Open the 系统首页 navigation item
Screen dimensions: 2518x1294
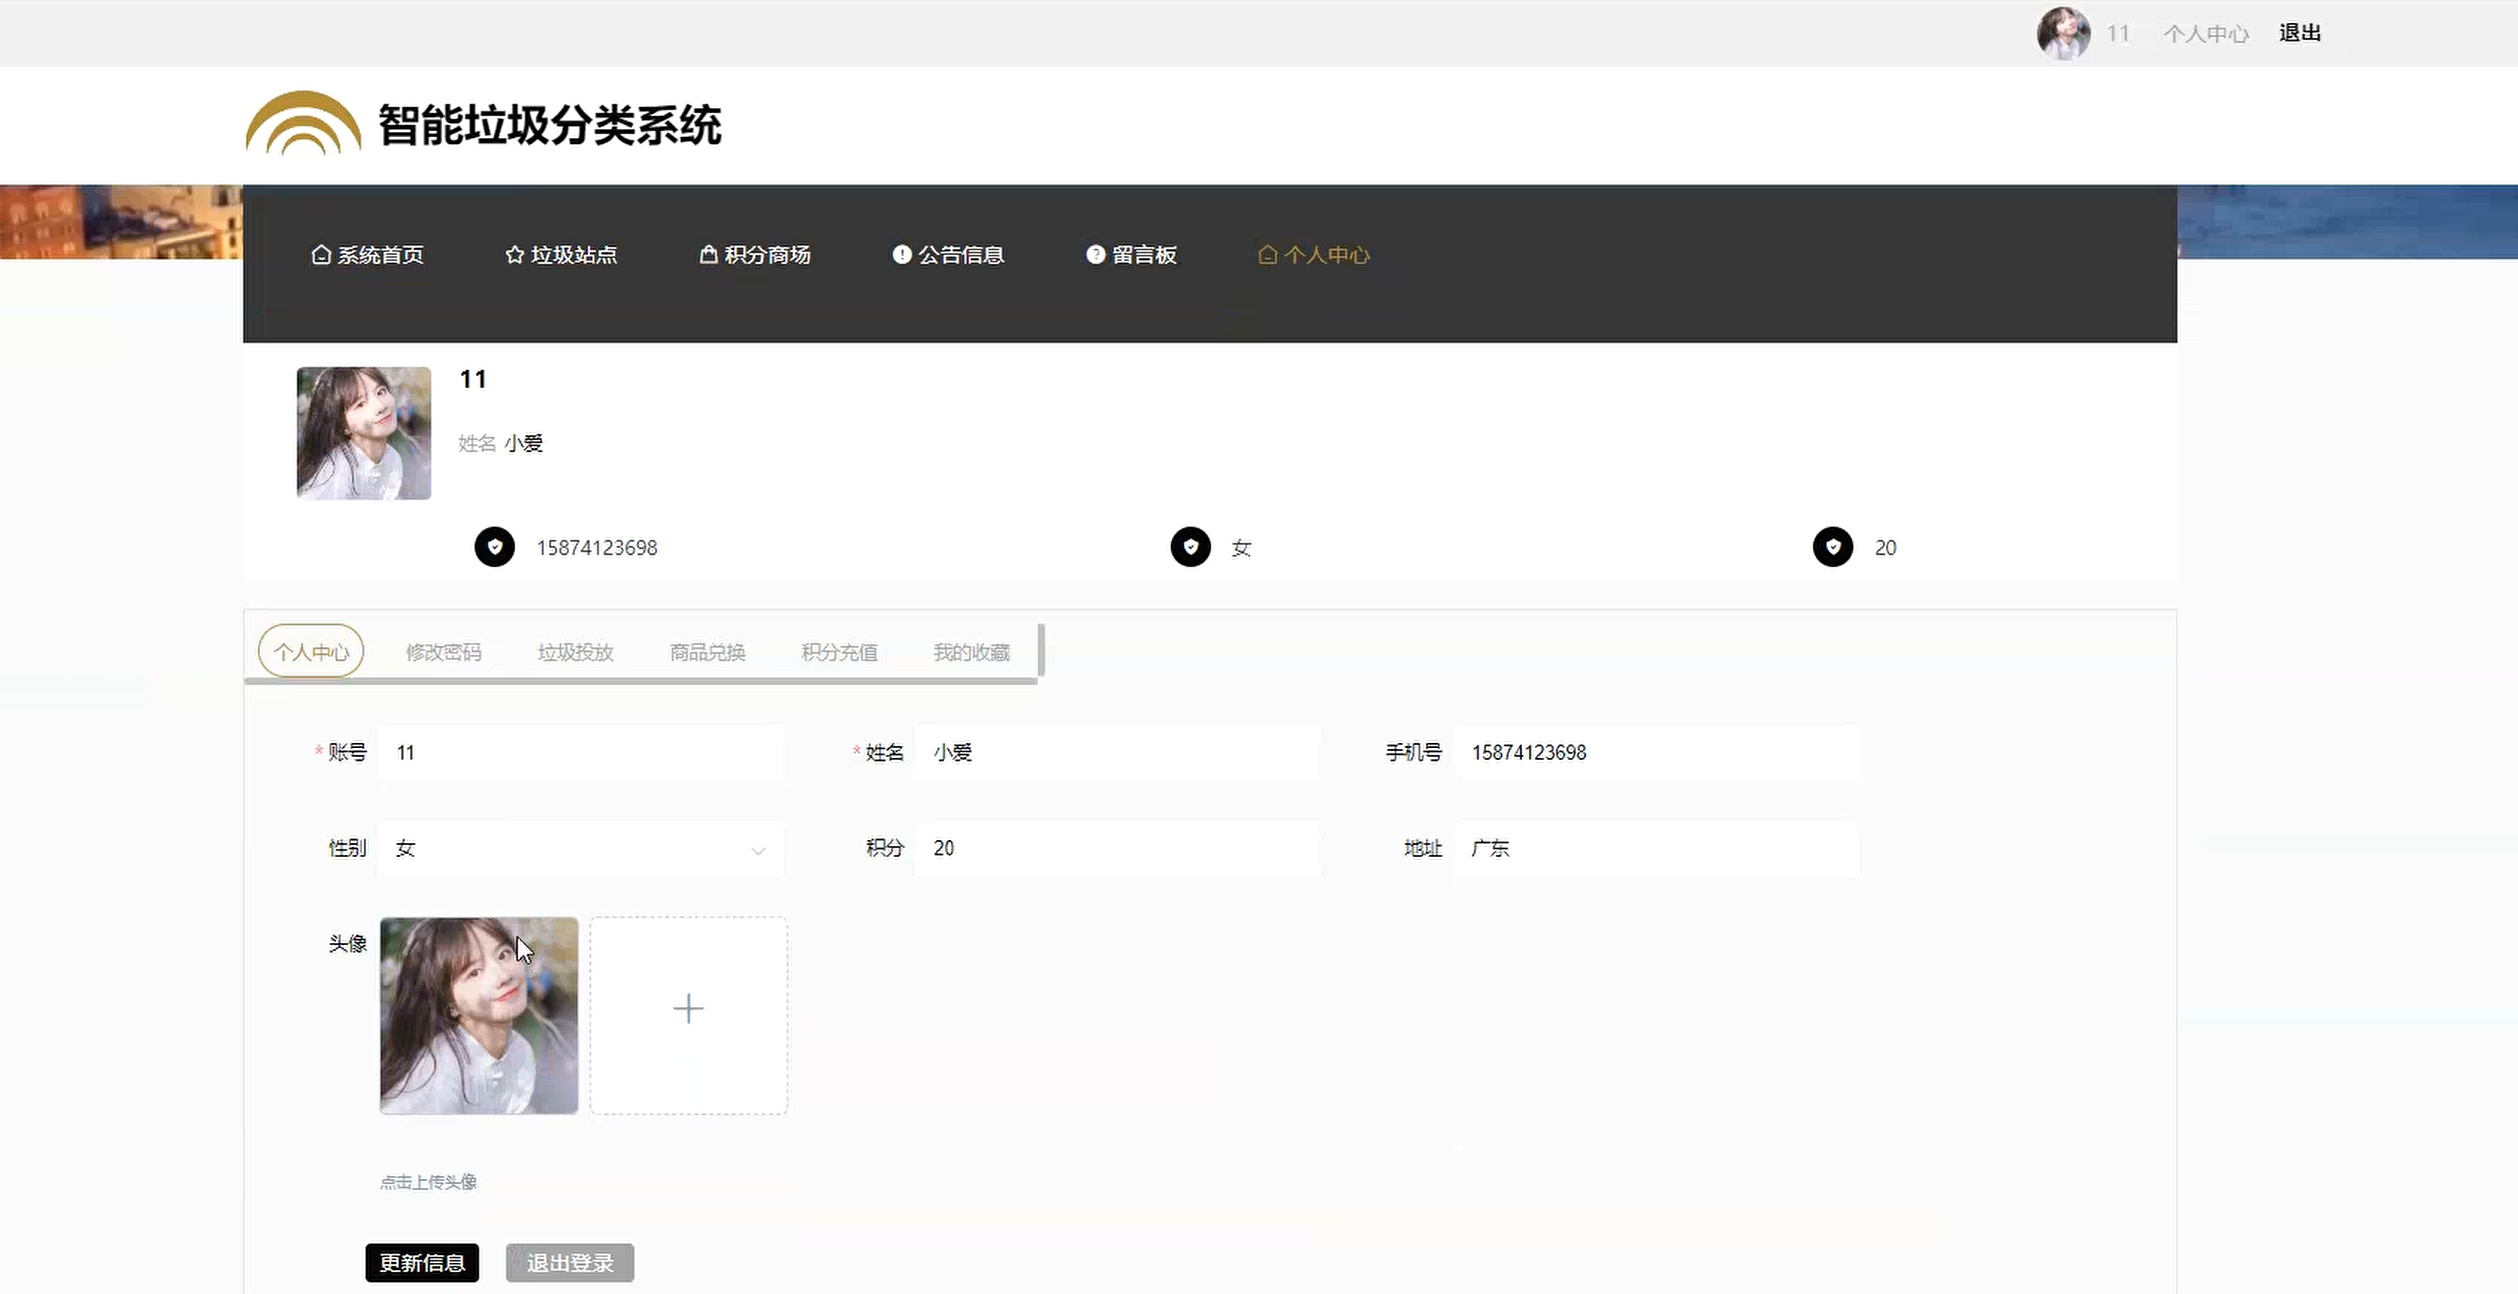coord(368,255)
